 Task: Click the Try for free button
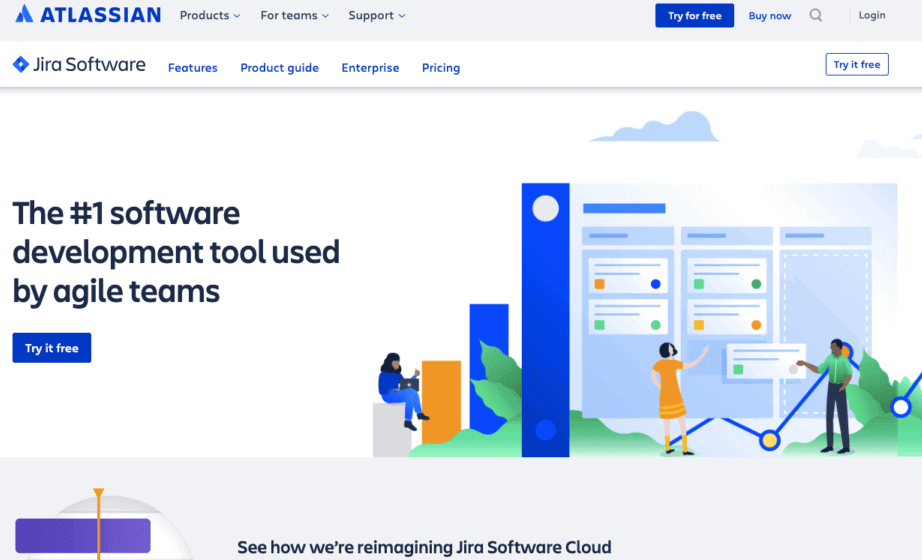tap(694, 15)
